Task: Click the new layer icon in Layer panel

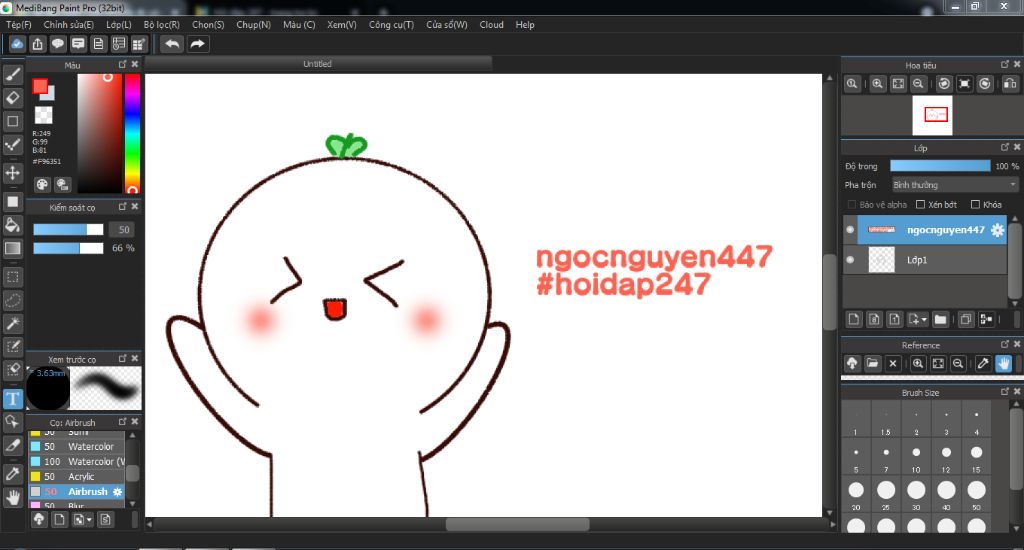Action: click(x=854, y=319)
